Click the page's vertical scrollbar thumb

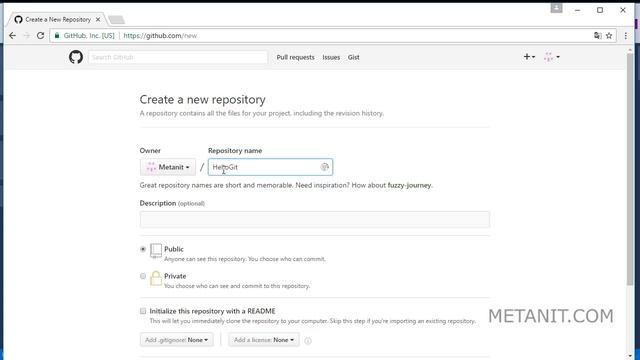pyautogui.click(x=630, y=169)
